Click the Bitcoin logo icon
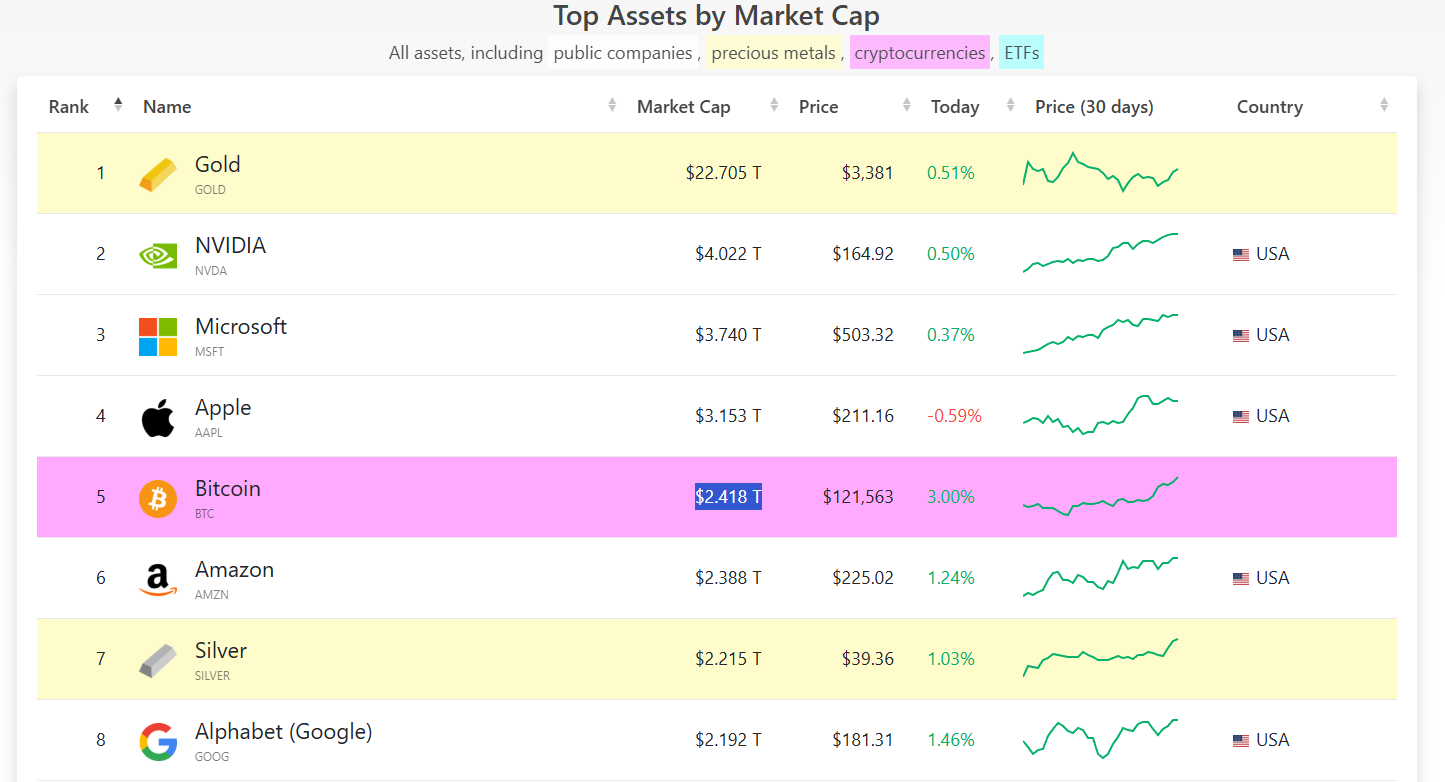Image resolution: width=1445 pixels, height=782 pixels. pyautogui.click(x=158, y=498)
